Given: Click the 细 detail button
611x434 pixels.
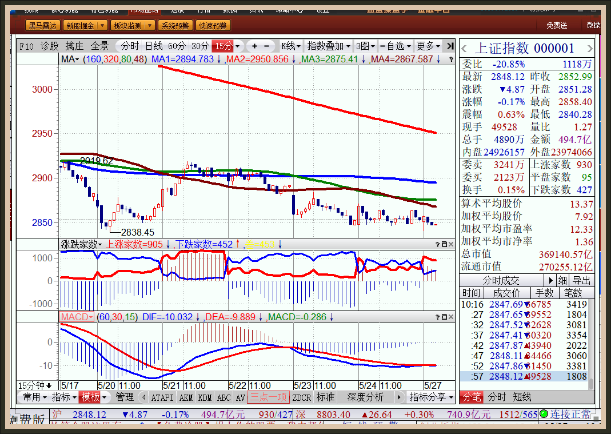Looking at the screenshot, I should pos(562,281).
